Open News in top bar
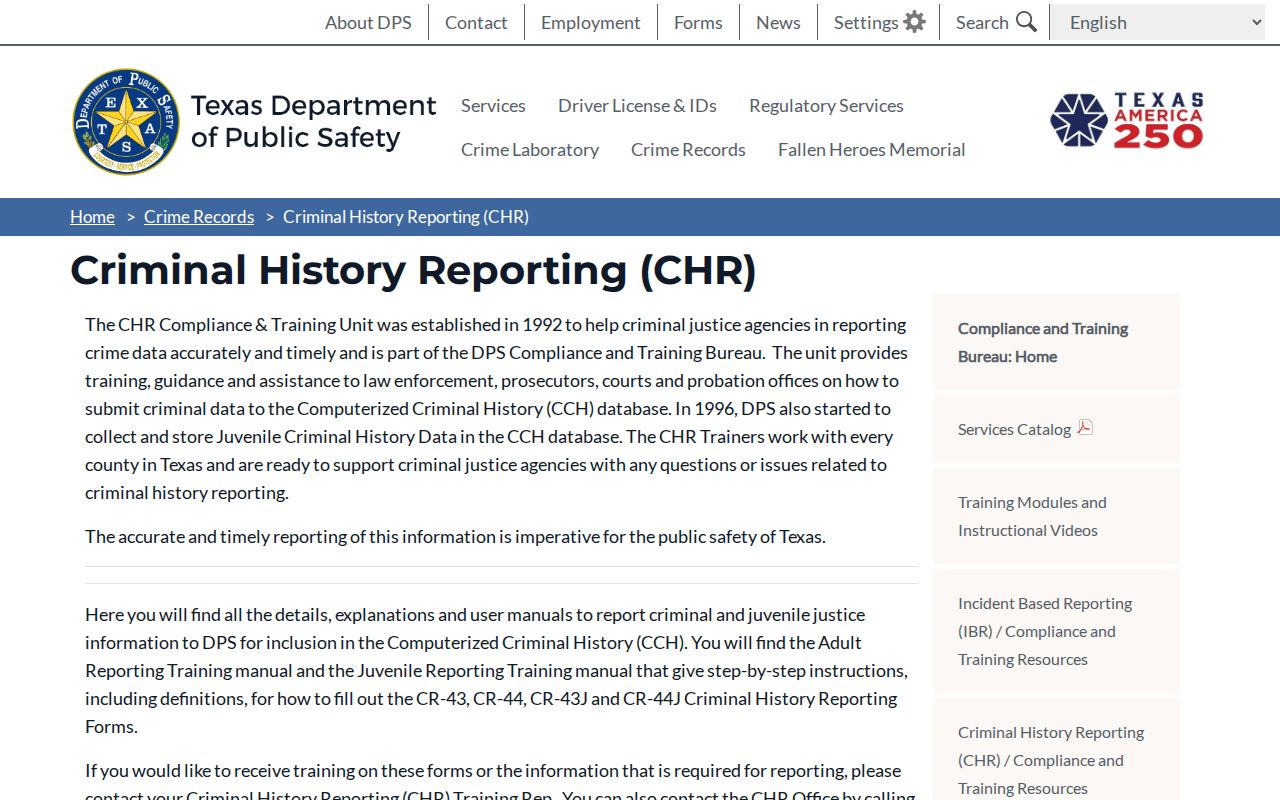 pyautogui.click(x=778, y=22)
